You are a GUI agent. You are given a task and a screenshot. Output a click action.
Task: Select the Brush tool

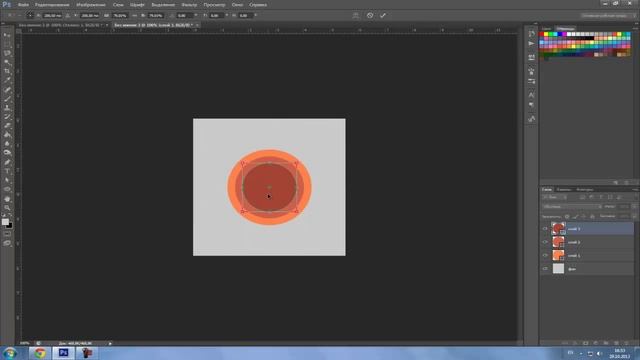point(7,99)
